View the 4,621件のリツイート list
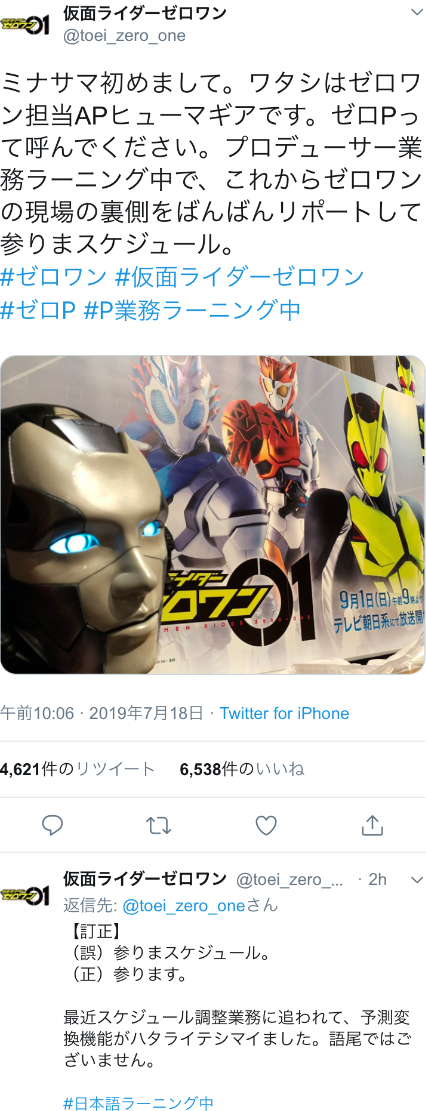 coord(77,769)
